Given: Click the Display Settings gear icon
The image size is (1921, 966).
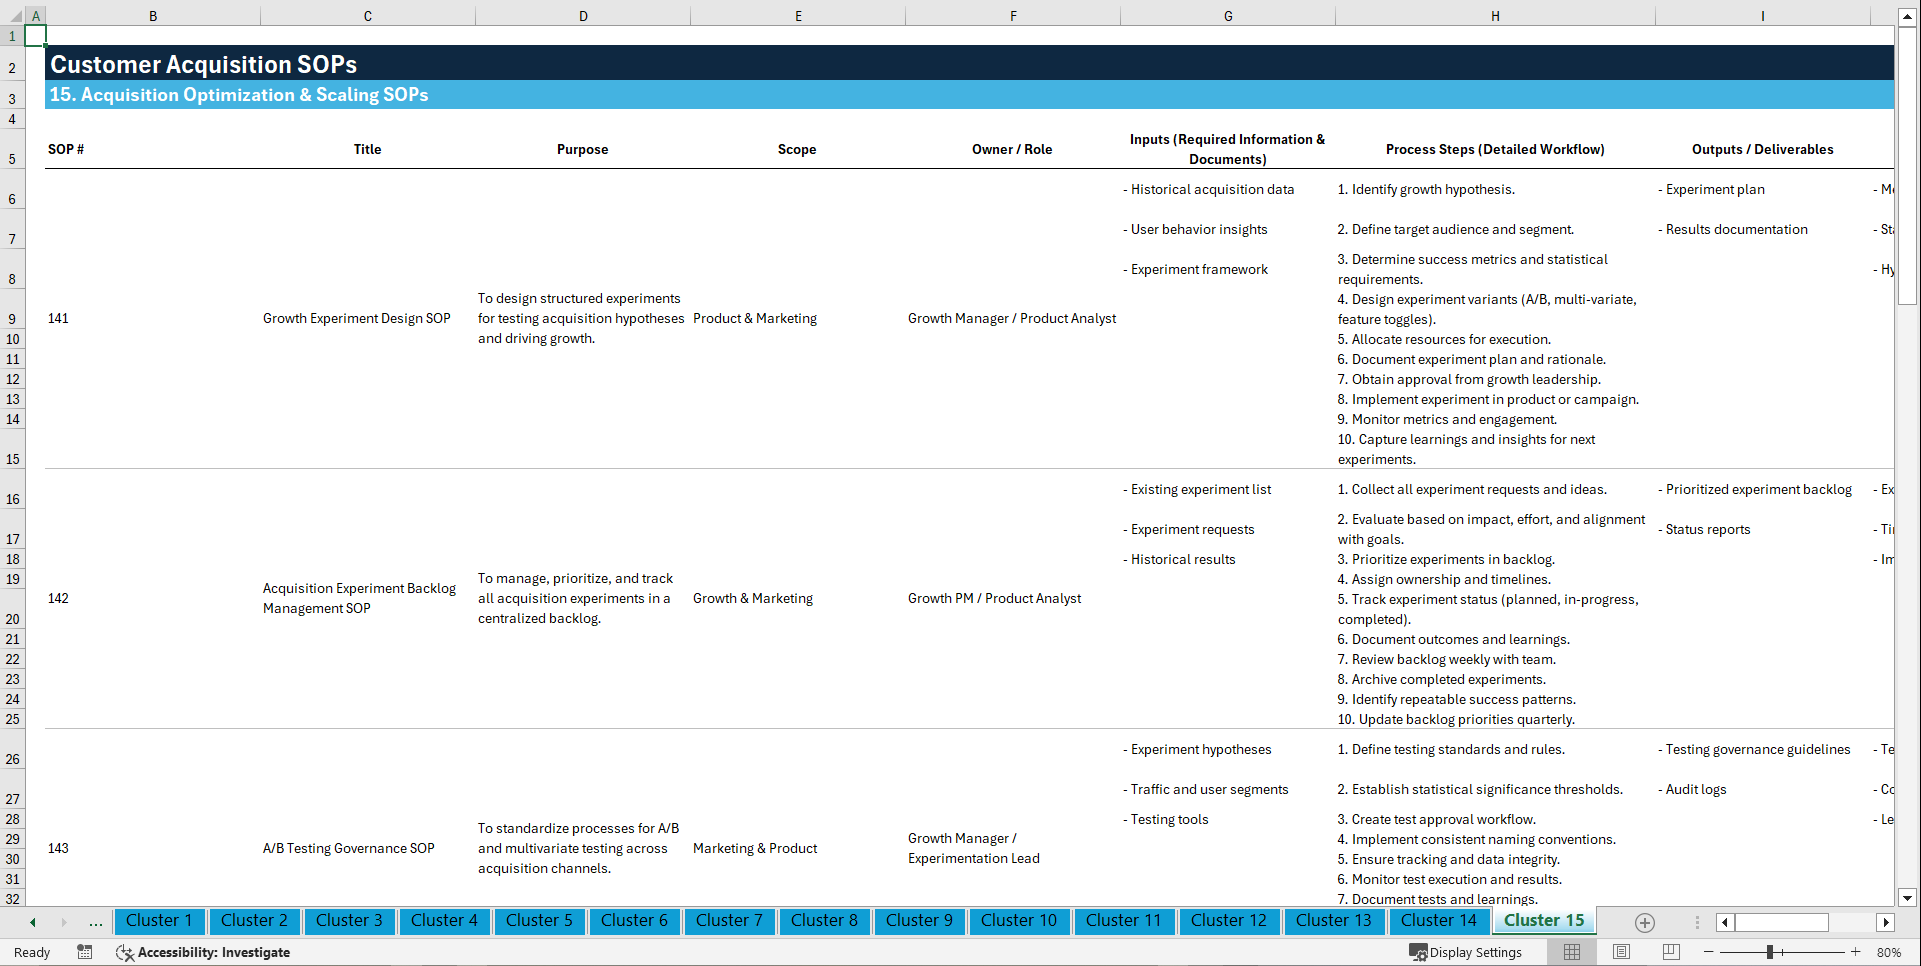Looking at the screenshot, I should 1419,952.
